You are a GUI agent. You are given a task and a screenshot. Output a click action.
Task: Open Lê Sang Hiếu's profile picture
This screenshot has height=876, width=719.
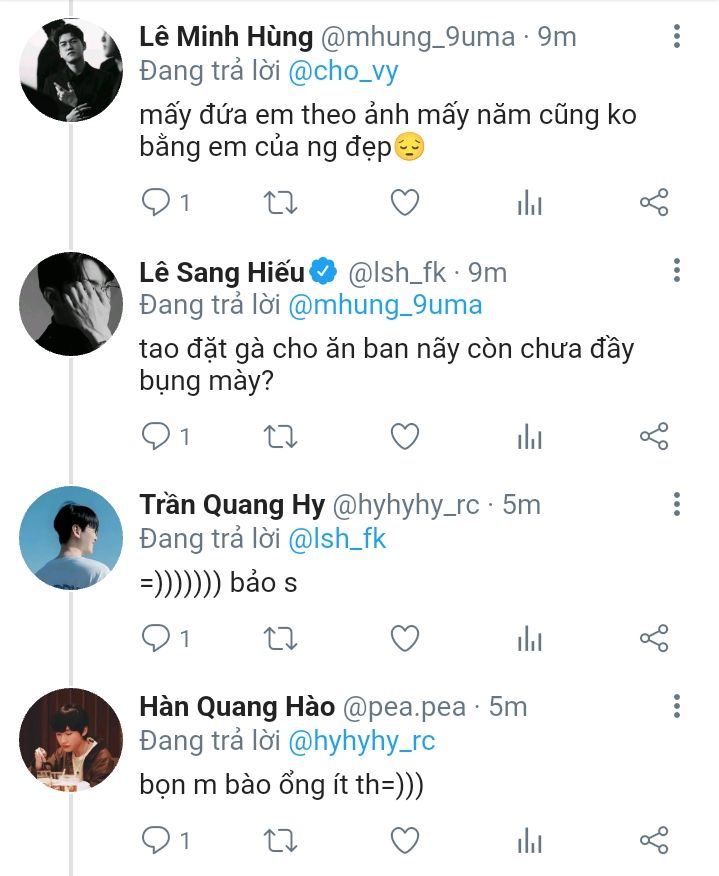(x=70, y=302)
